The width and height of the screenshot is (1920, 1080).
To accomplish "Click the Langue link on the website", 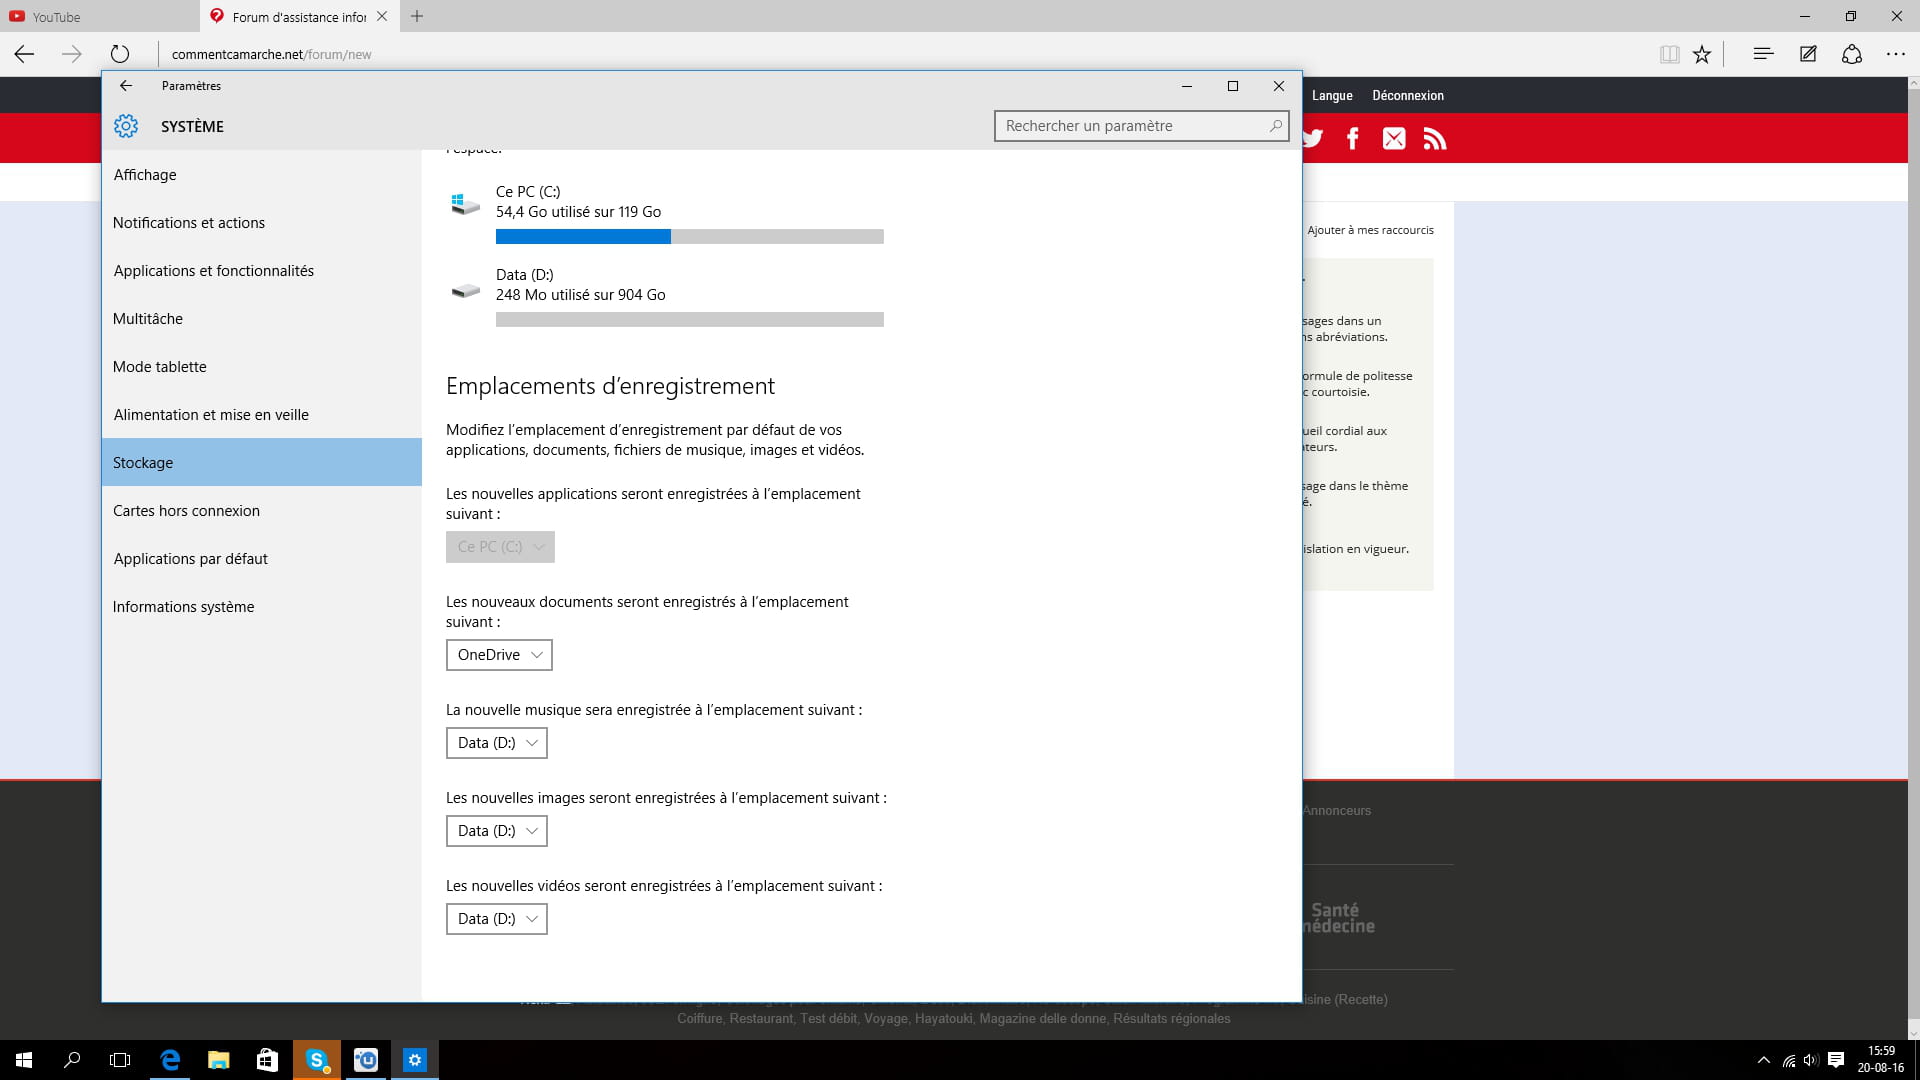I will point(1332,95).
